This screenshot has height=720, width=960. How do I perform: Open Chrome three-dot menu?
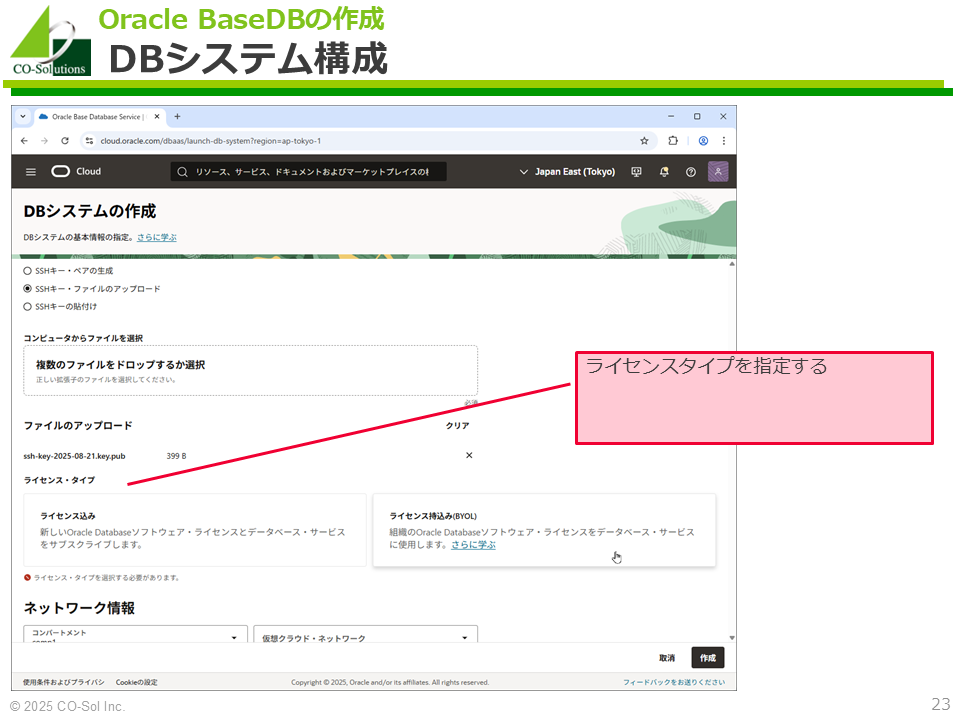pos(724,141)
